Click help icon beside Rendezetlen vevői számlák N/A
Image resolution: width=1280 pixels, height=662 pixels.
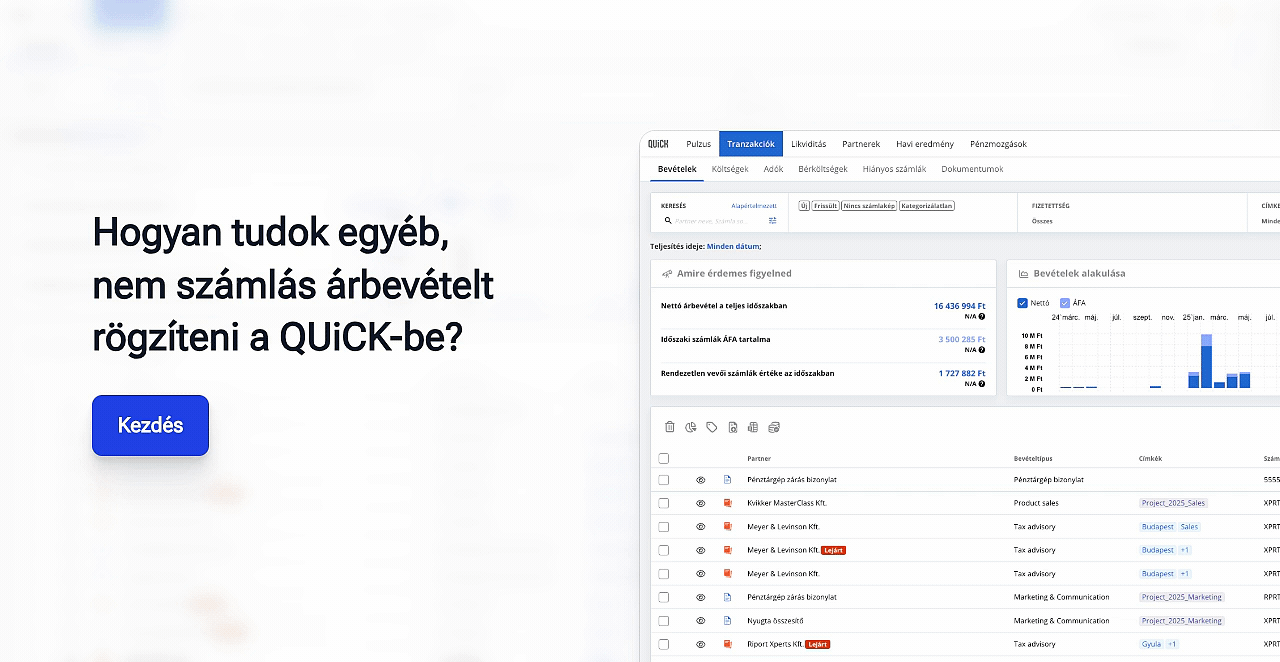click(x=982, y=384)
